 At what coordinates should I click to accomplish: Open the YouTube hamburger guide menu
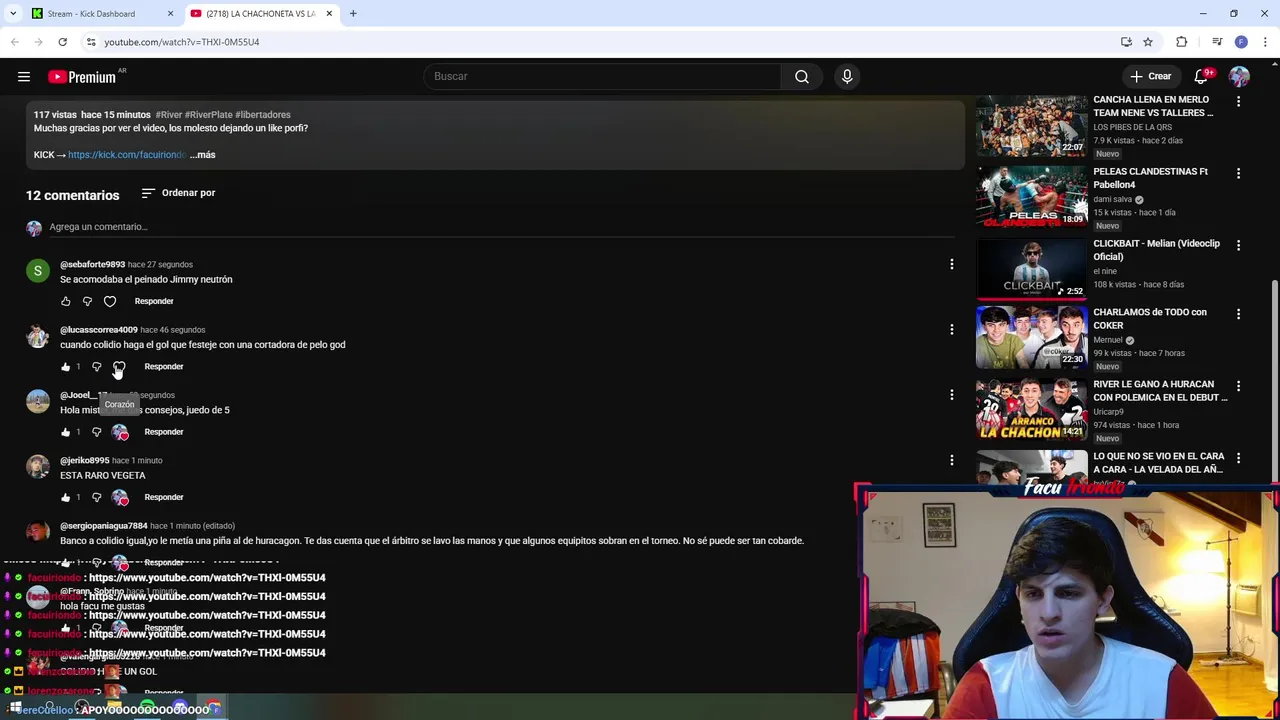[24, 77]
